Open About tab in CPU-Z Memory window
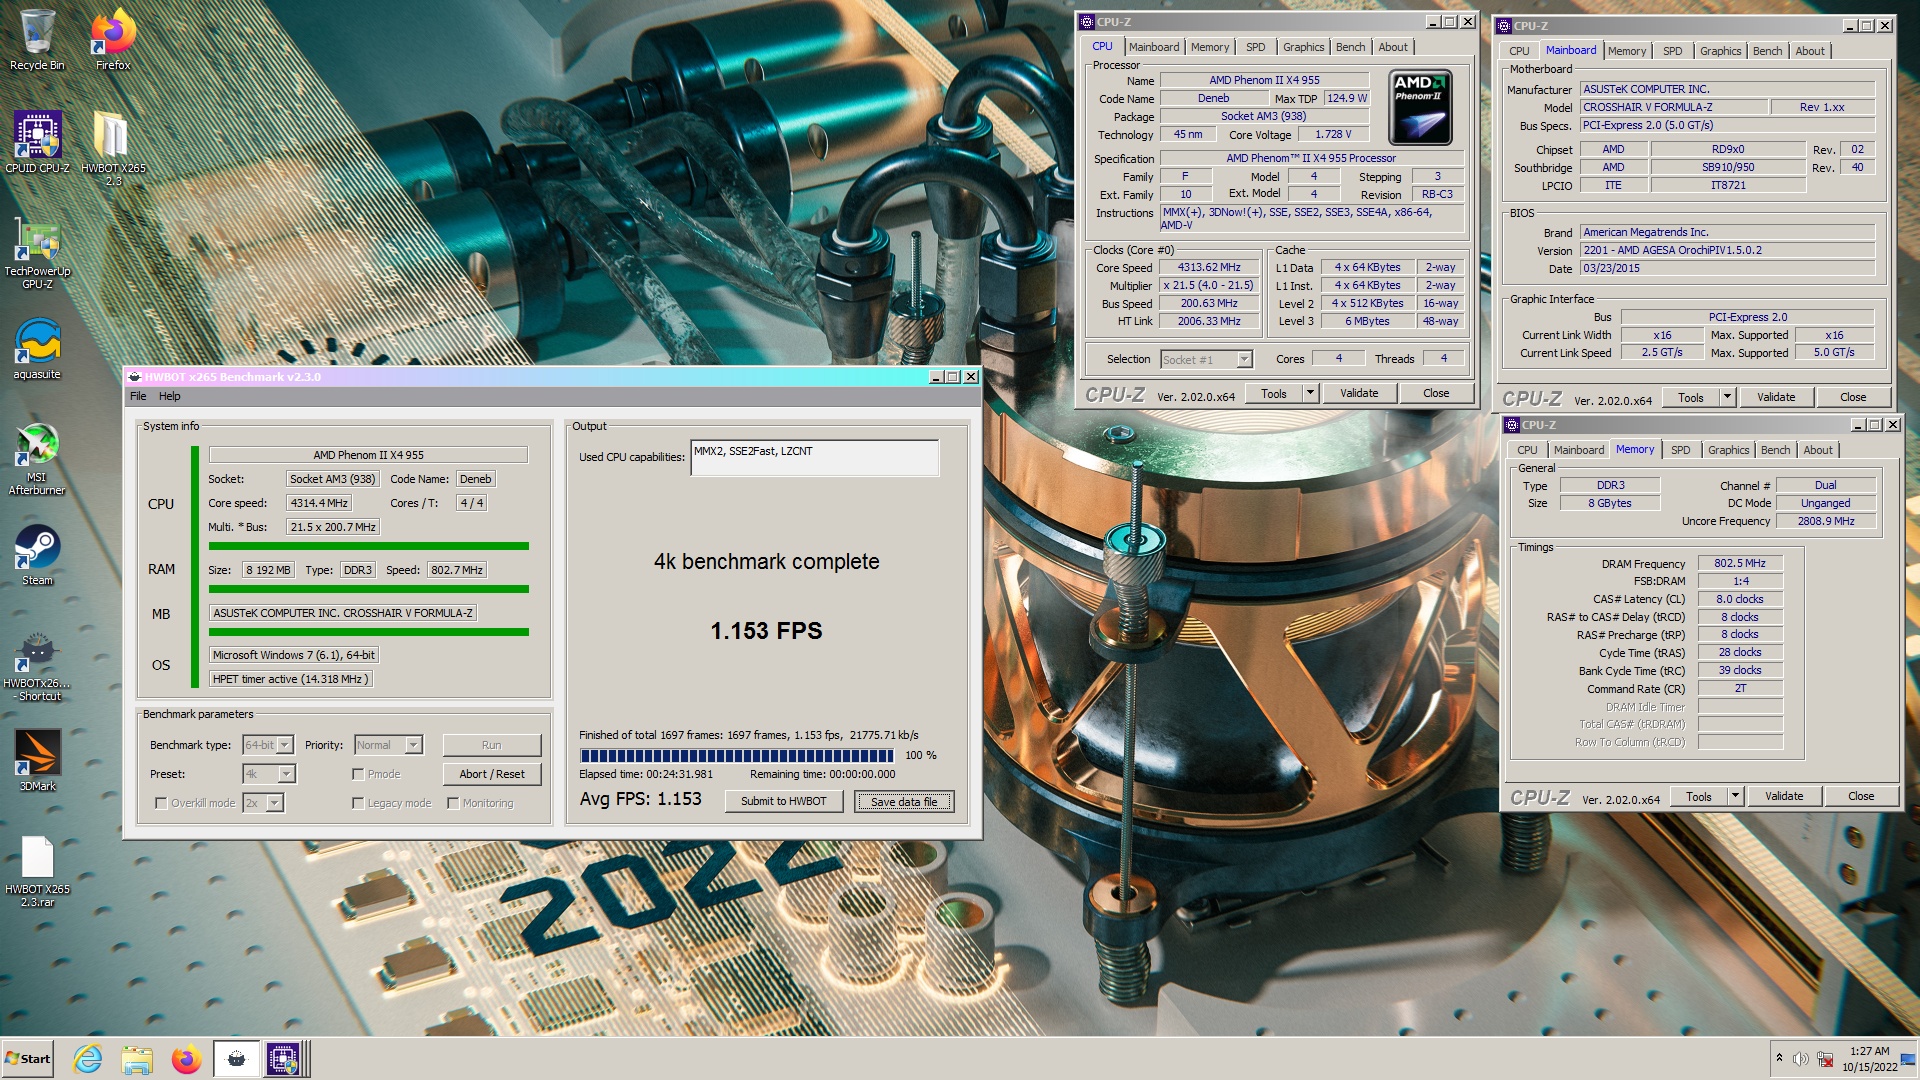Screen dimensions: 1920x1080 [1818, 450]
